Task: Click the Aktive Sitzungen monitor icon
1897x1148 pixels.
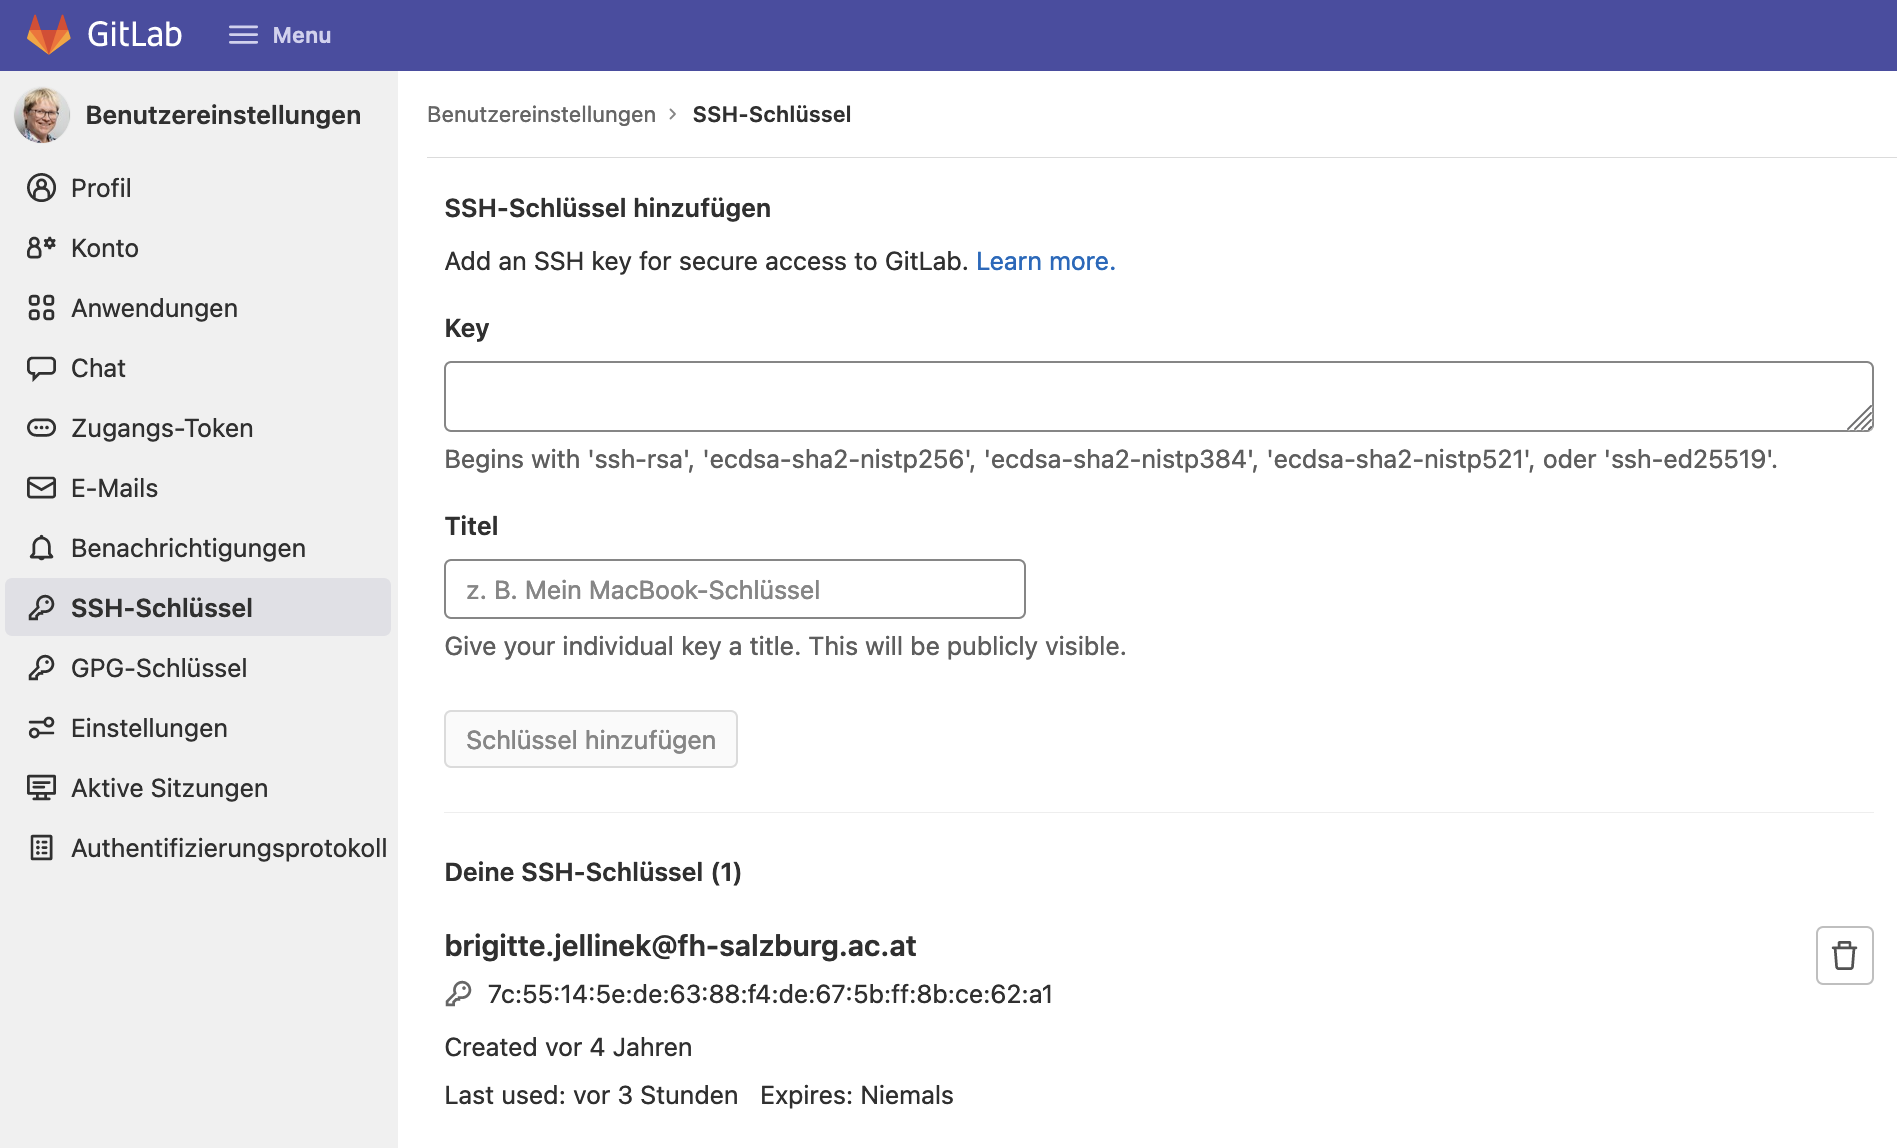Action: coord(41,788)
